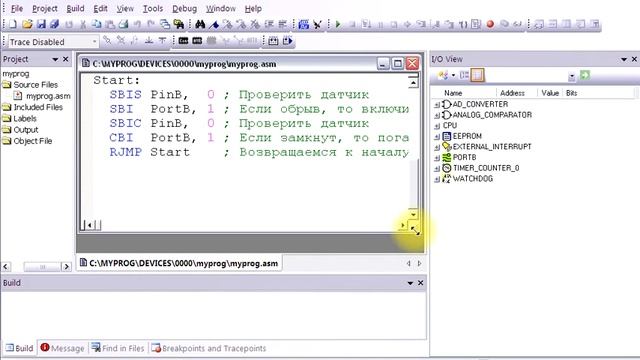Click the PORTB port icon
The width and height of the screenshot is (640, 360).
[x=447, y=157]
